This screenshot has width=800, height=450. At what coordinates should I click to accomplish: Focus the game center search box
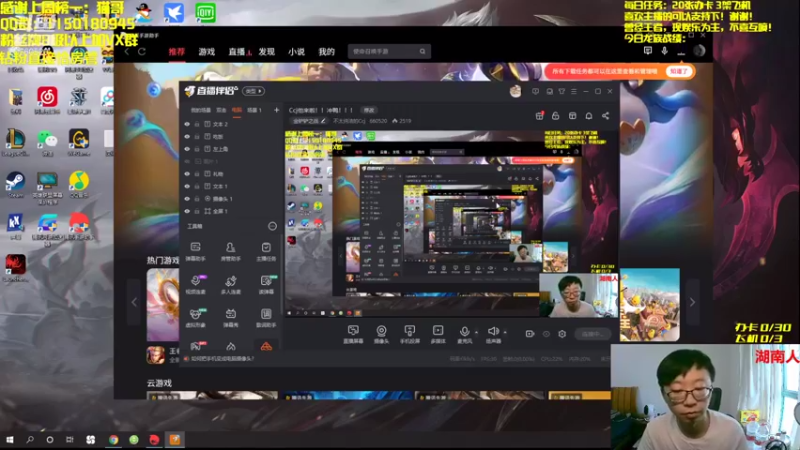coord(389,52)
